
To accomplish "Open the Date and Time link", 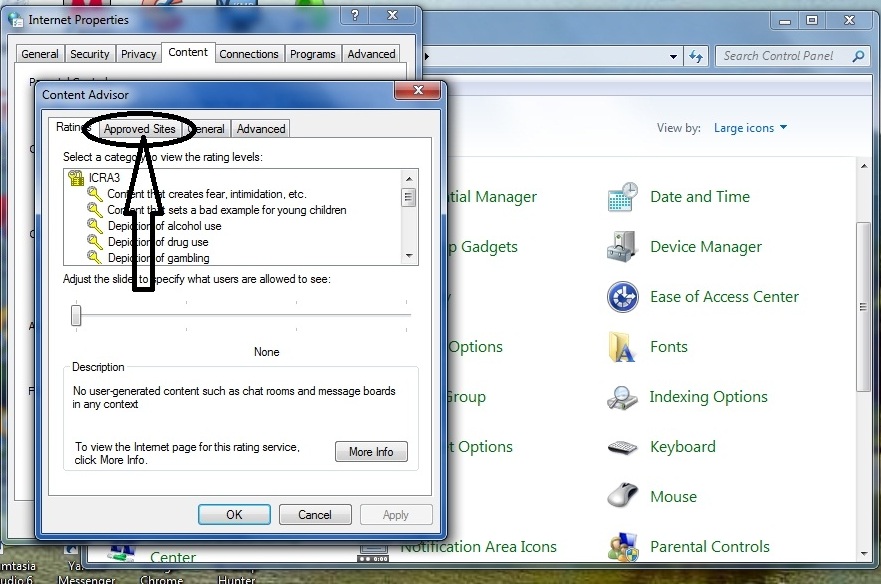I will click(700, 197).
